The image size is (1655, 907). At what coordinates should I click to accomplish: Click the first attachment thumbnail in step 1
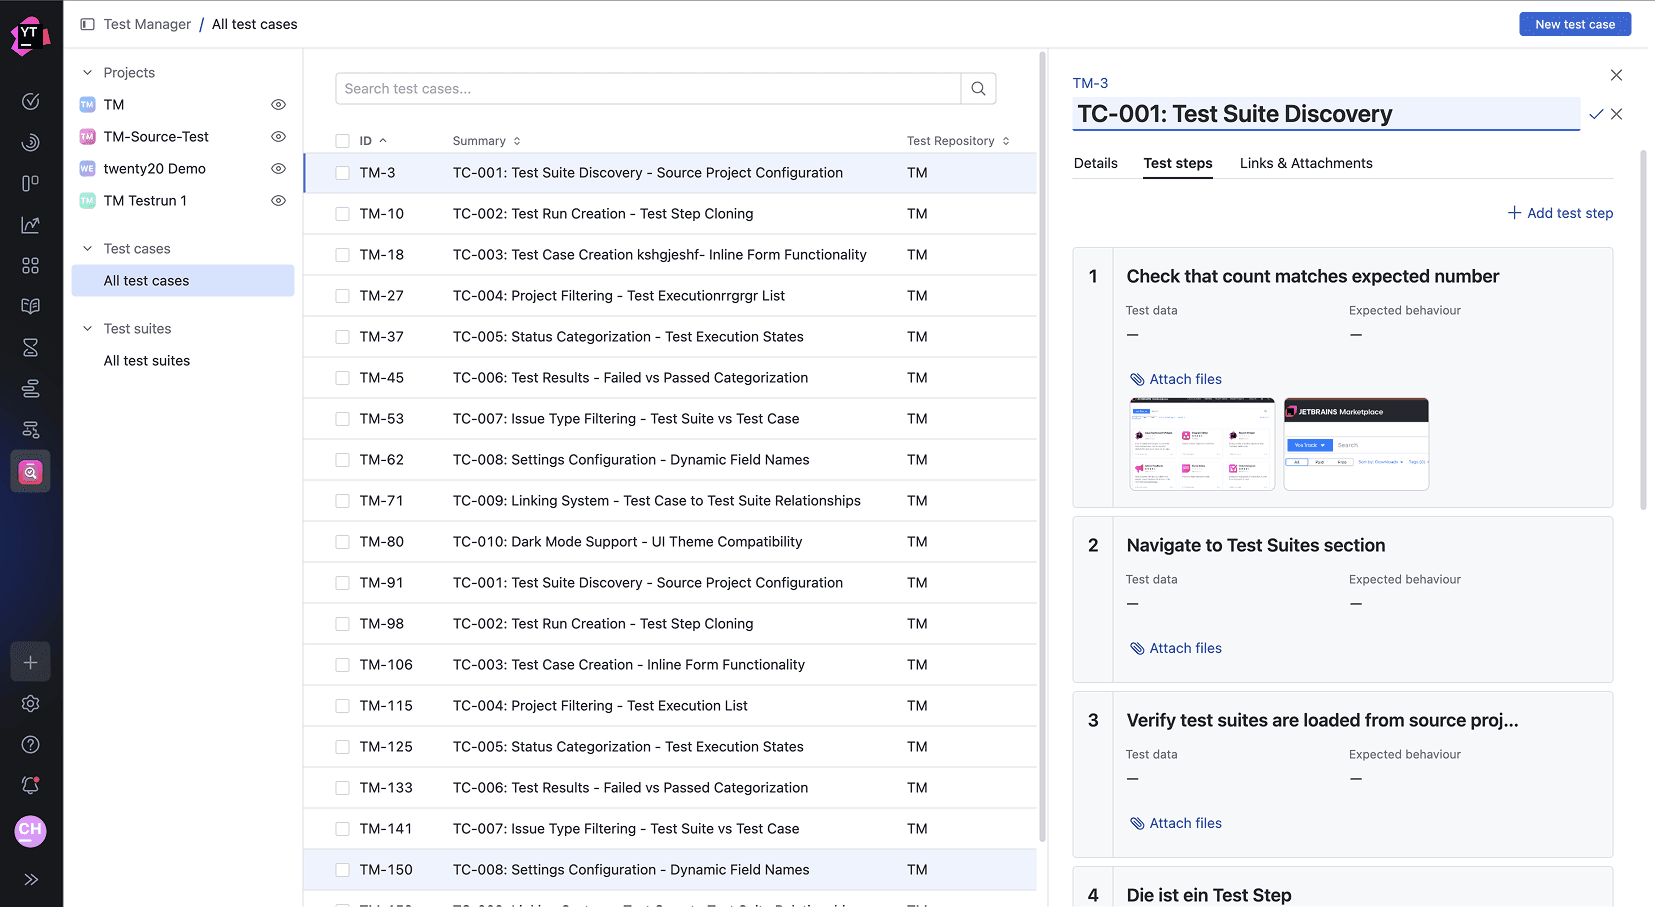point(1201,443)
